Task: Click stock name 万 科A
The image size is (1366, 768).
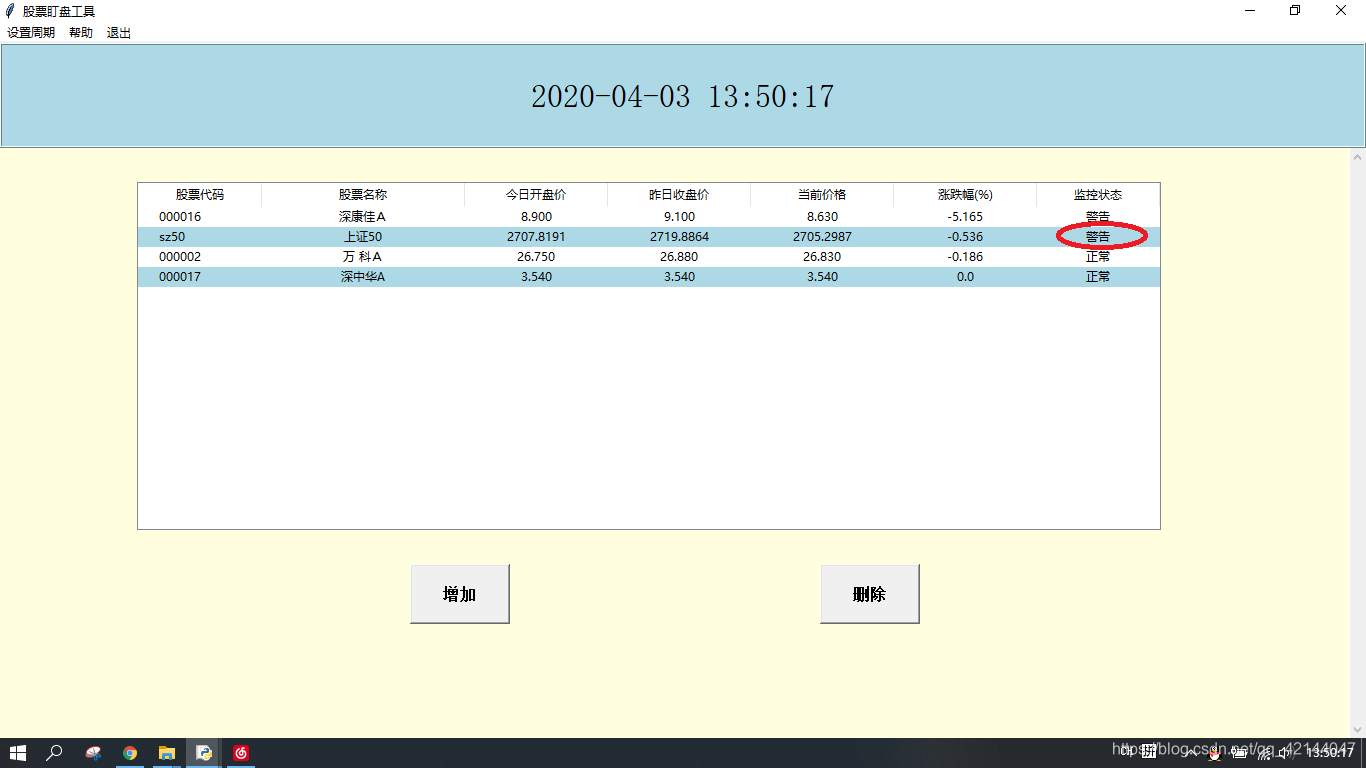Action: click(363, 257)
